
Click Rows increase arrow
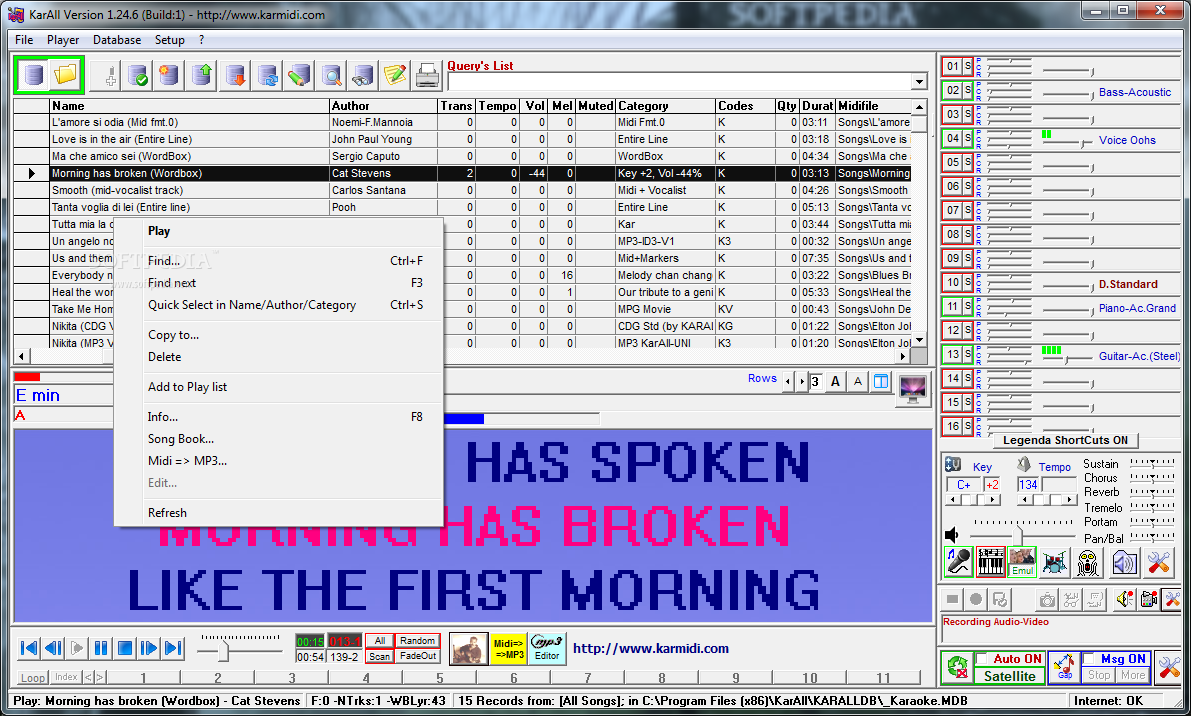point(801,381)
